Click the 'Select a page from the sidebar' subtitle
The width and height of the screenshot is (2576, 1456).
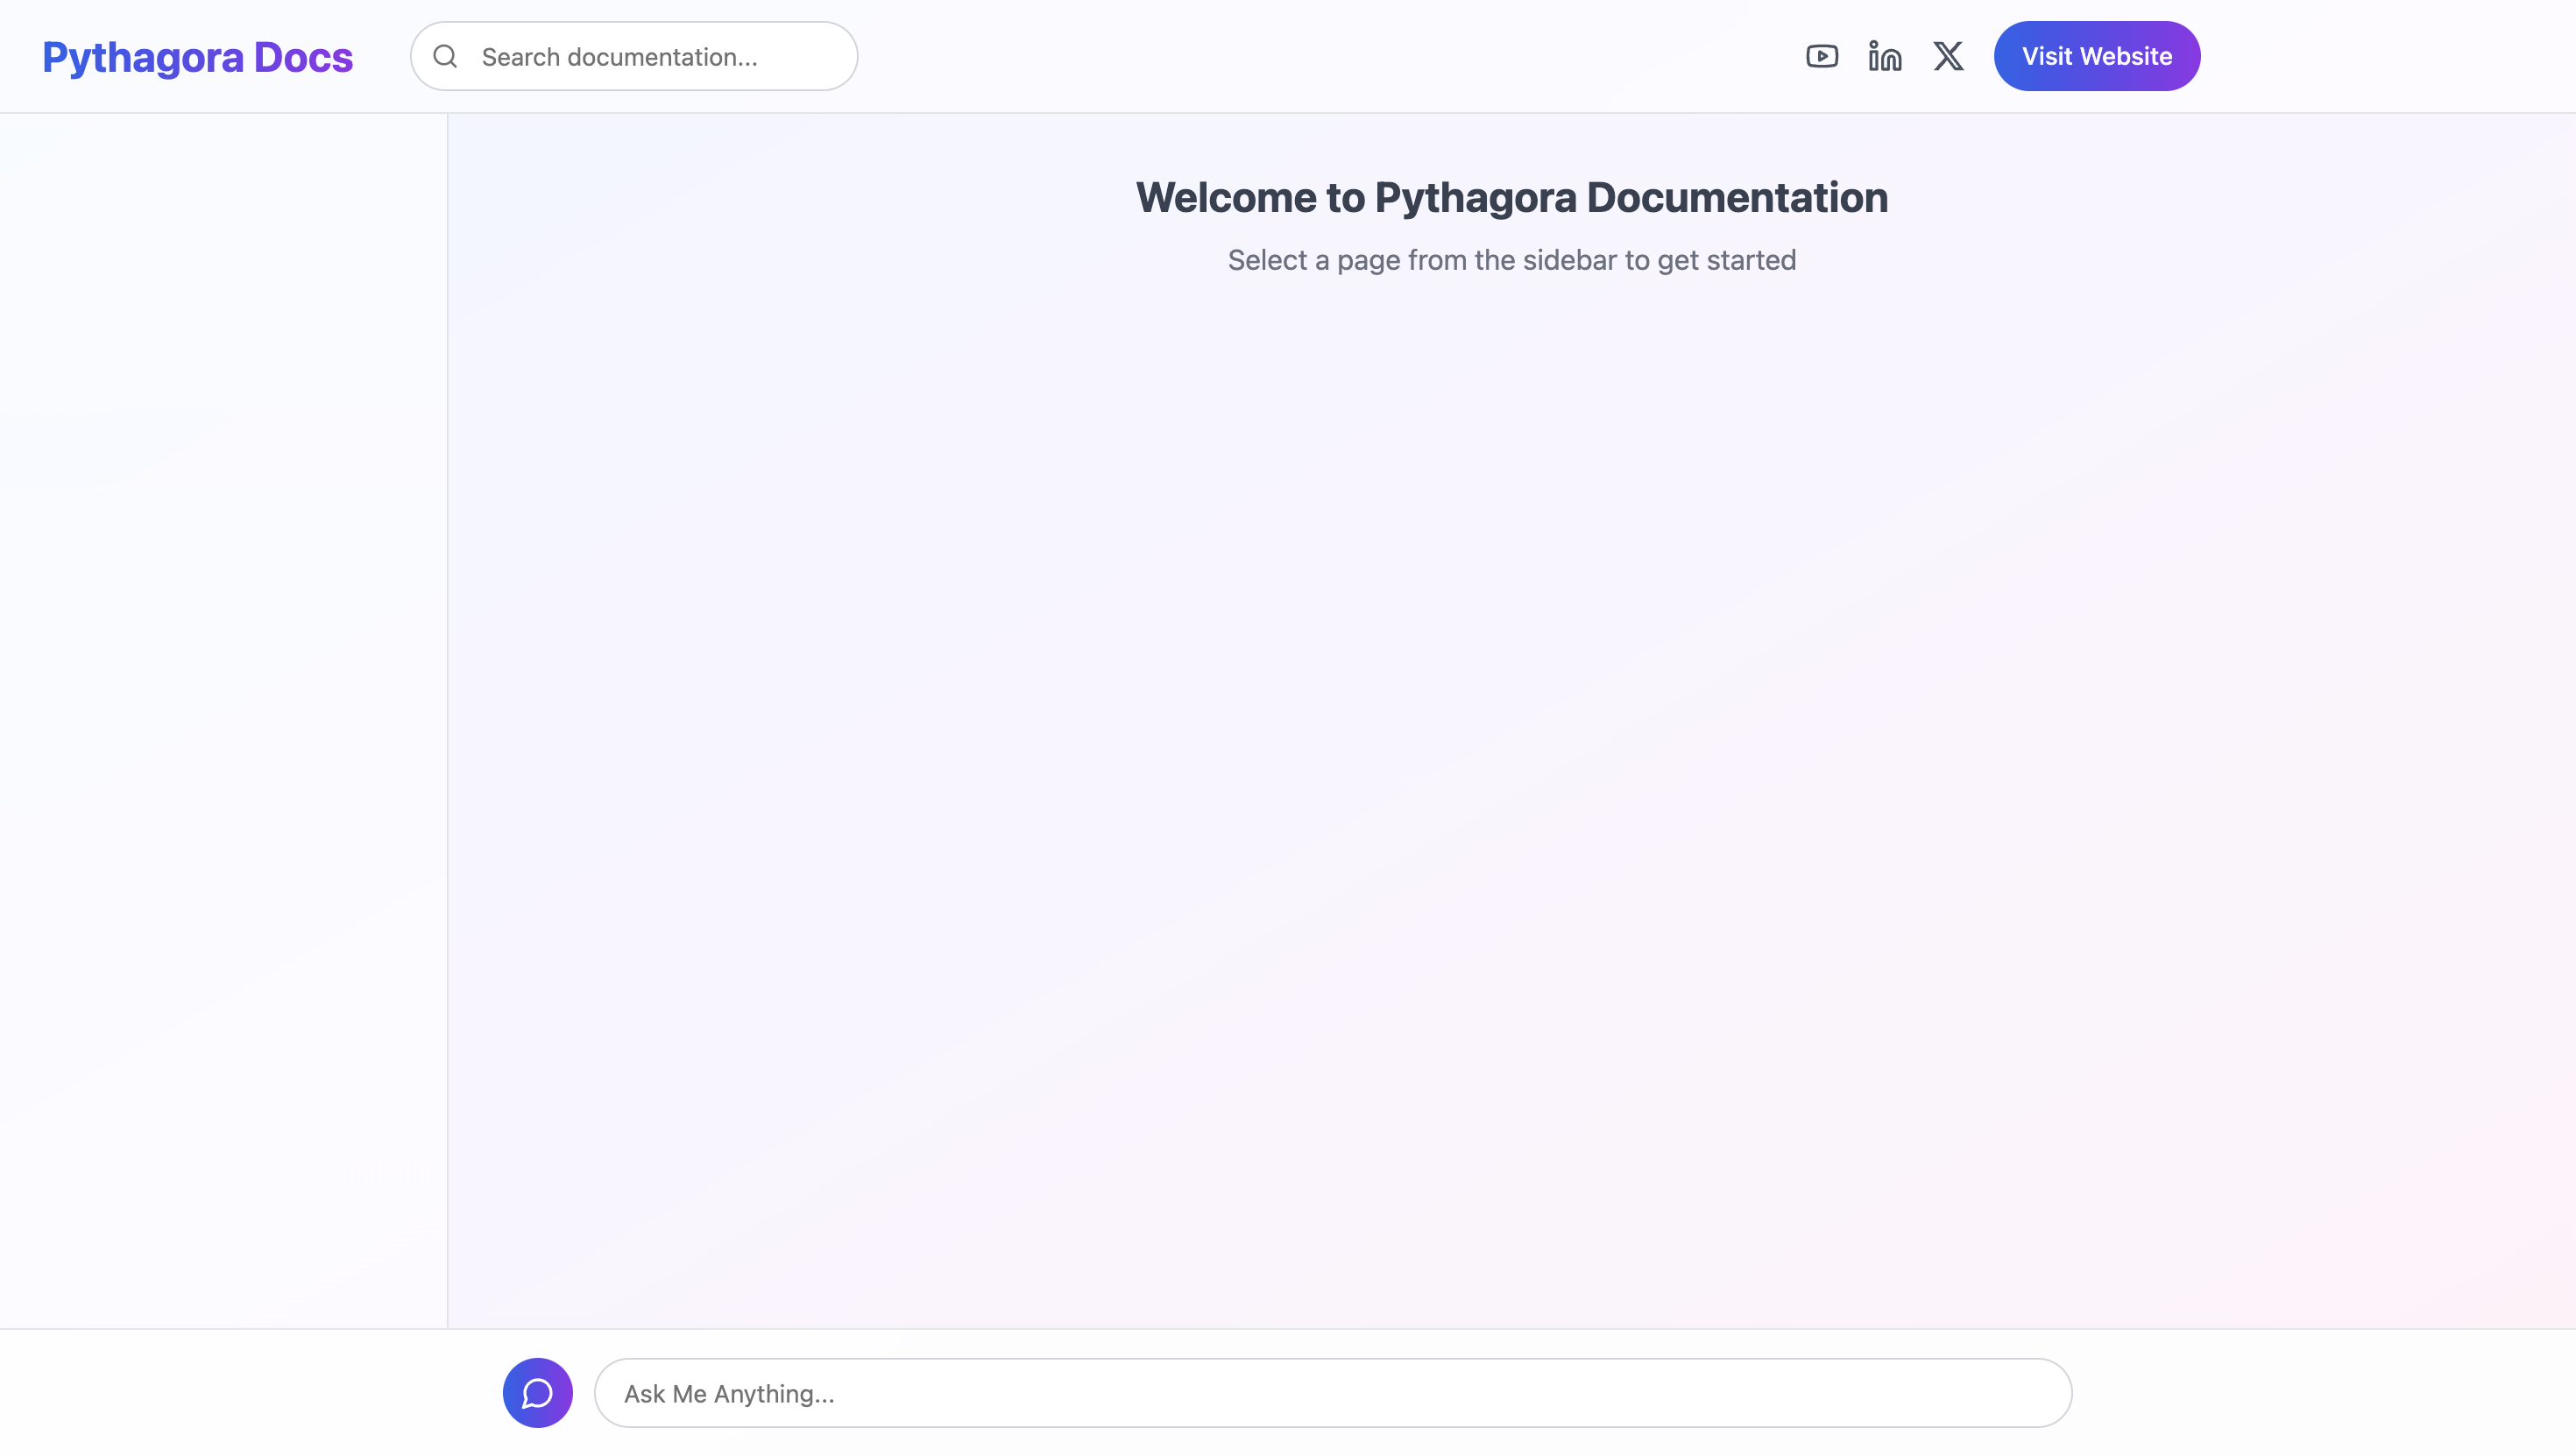[1511, 260]
